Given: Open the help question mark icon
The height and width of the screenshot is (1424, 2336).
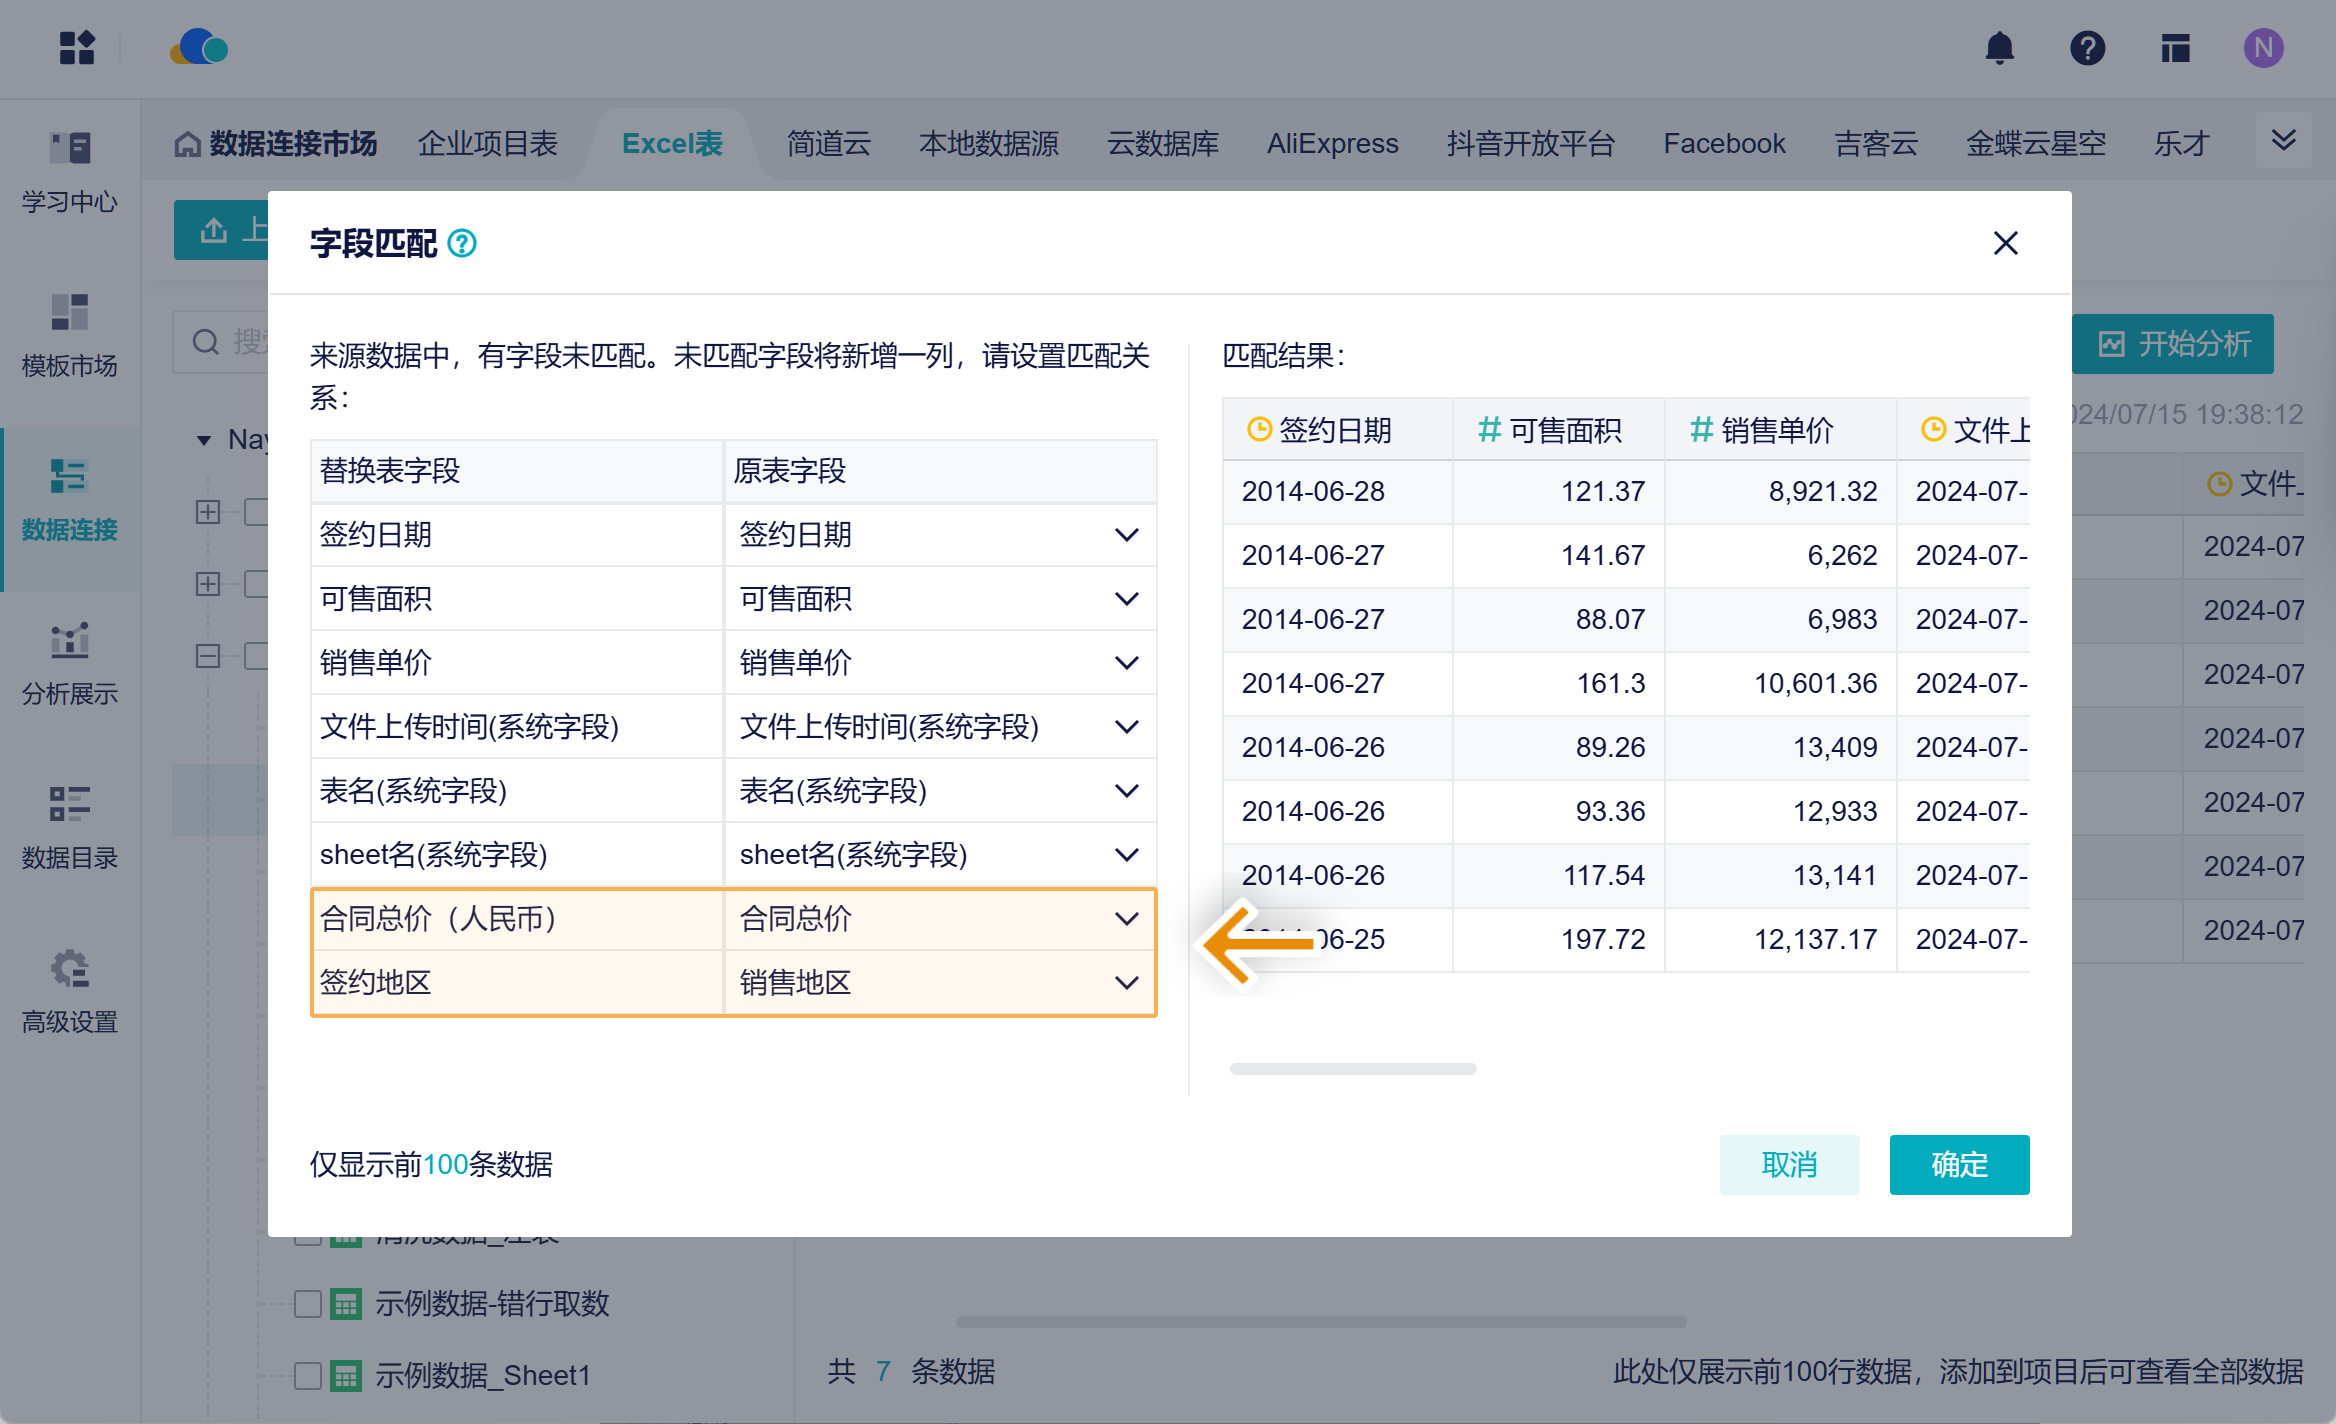Looking at the screenshot, I should click(x=2087, y=48).
